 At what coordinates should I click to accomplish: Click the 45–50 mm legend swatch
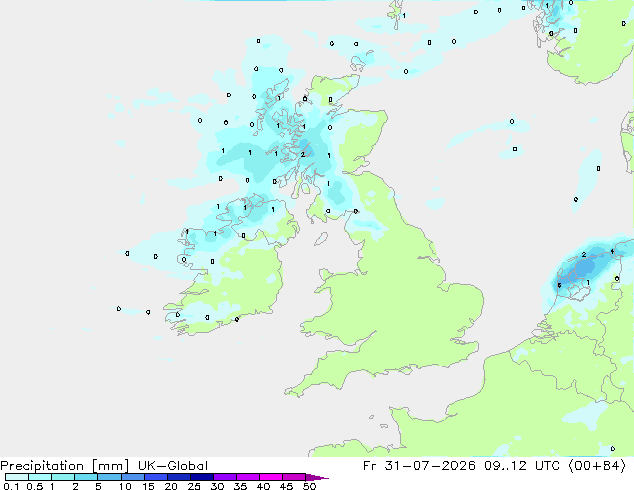294,477
